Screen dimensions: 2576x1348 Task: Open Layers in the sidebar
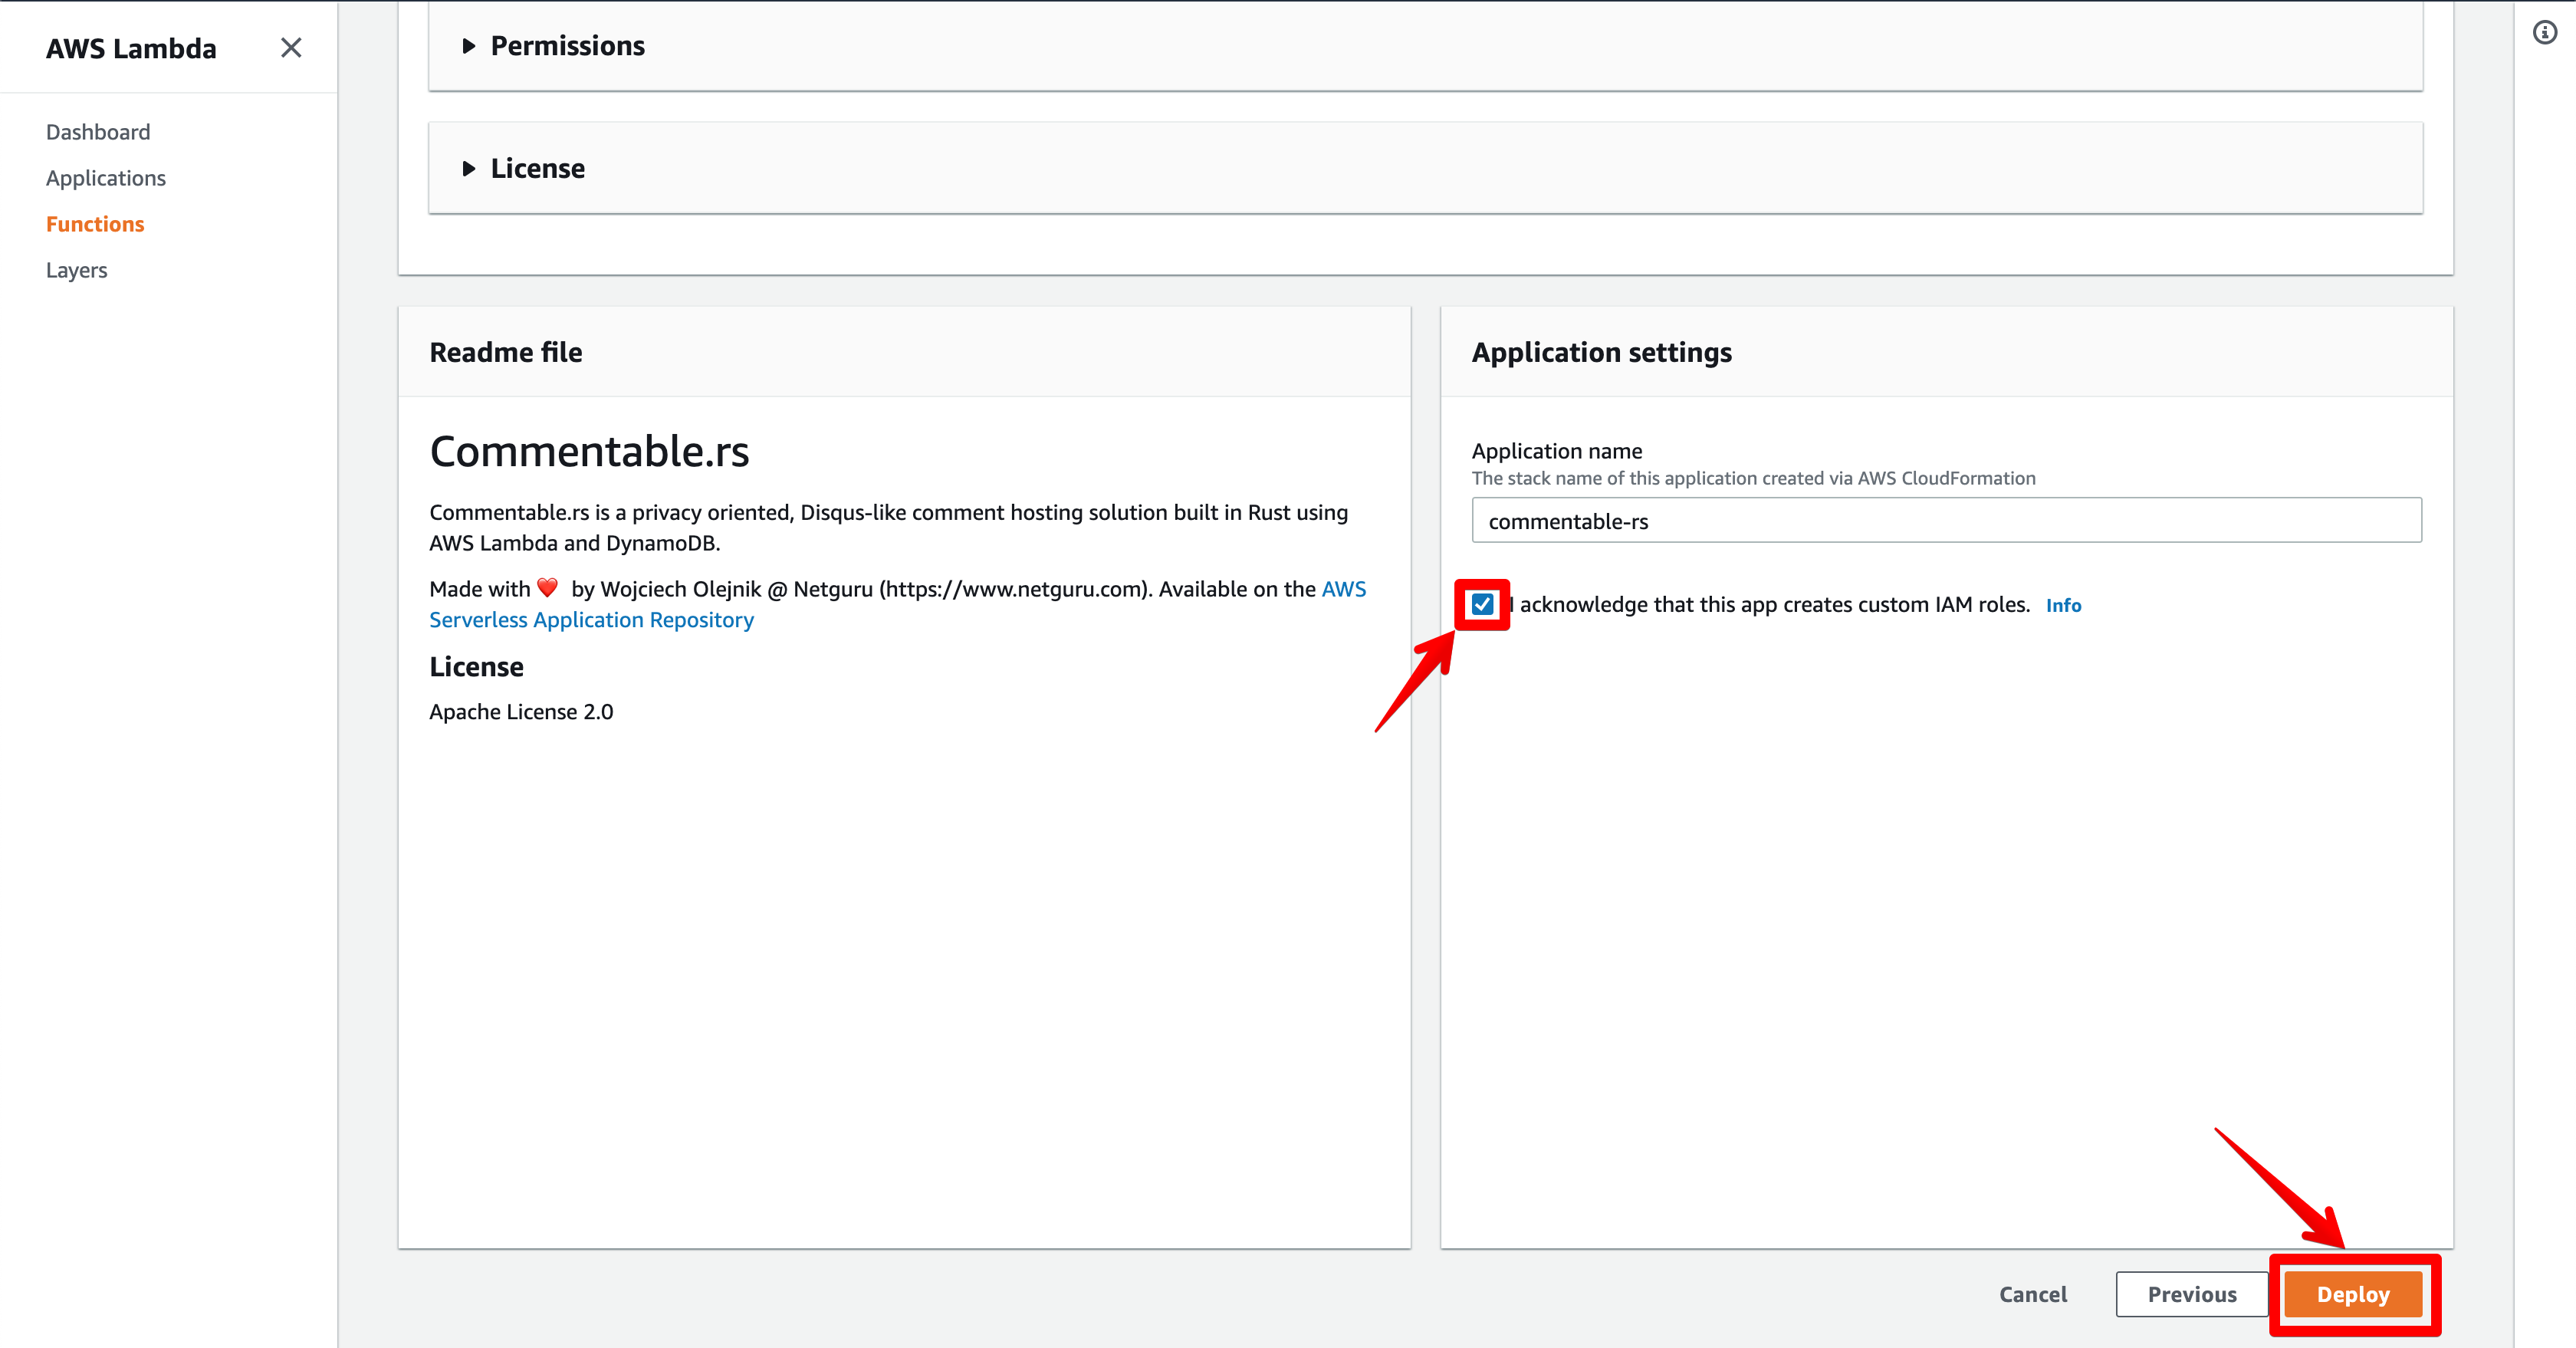point(77,270)
